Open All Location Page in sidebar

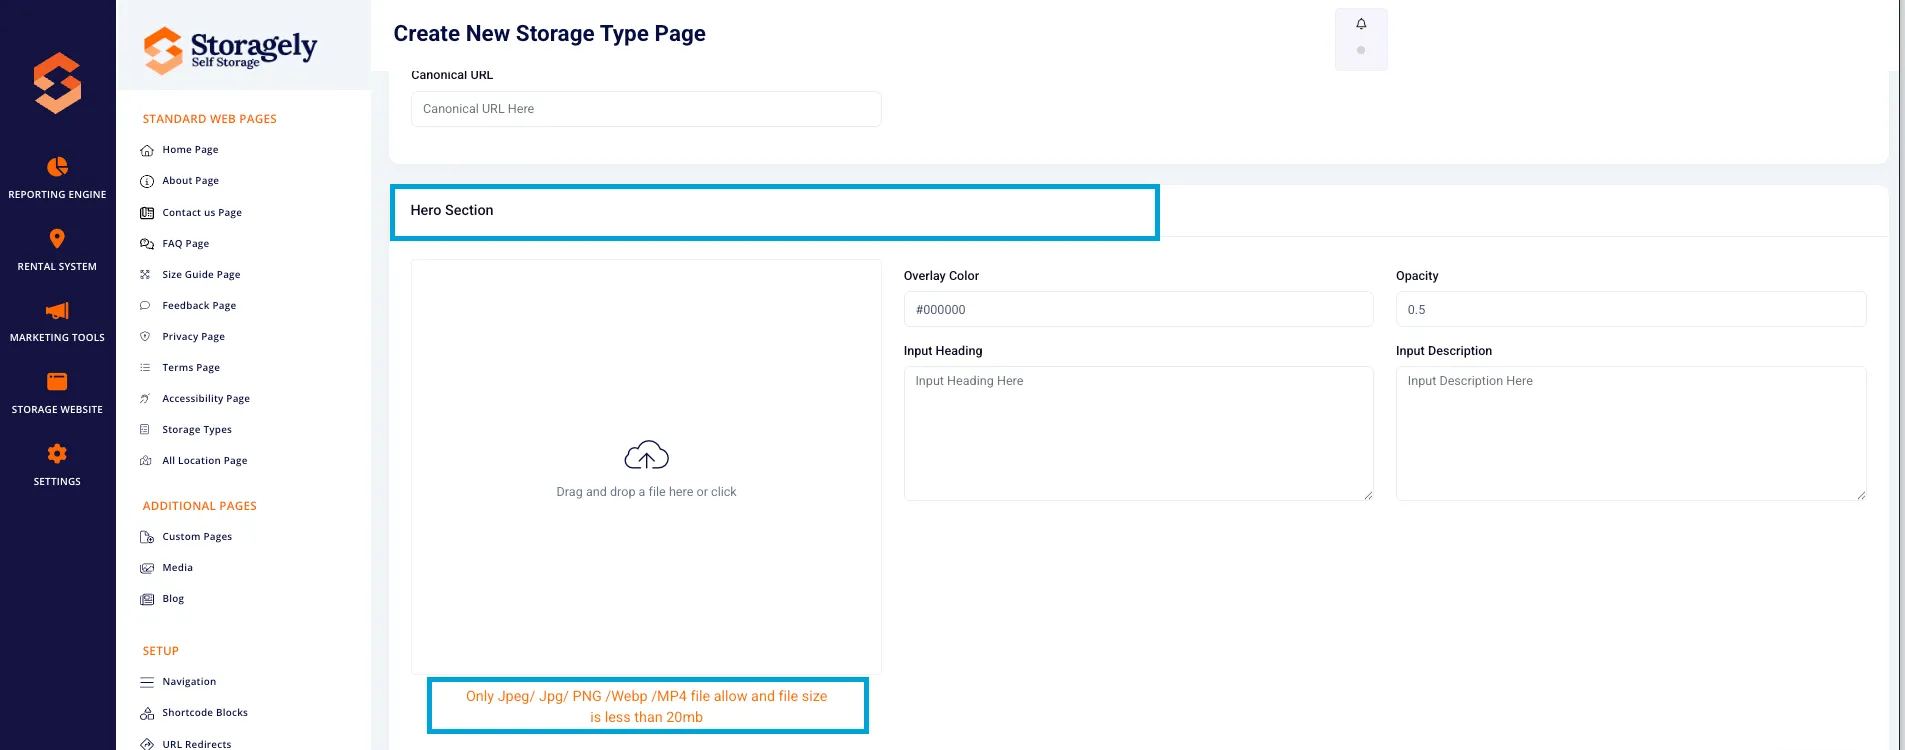(205, 461)
